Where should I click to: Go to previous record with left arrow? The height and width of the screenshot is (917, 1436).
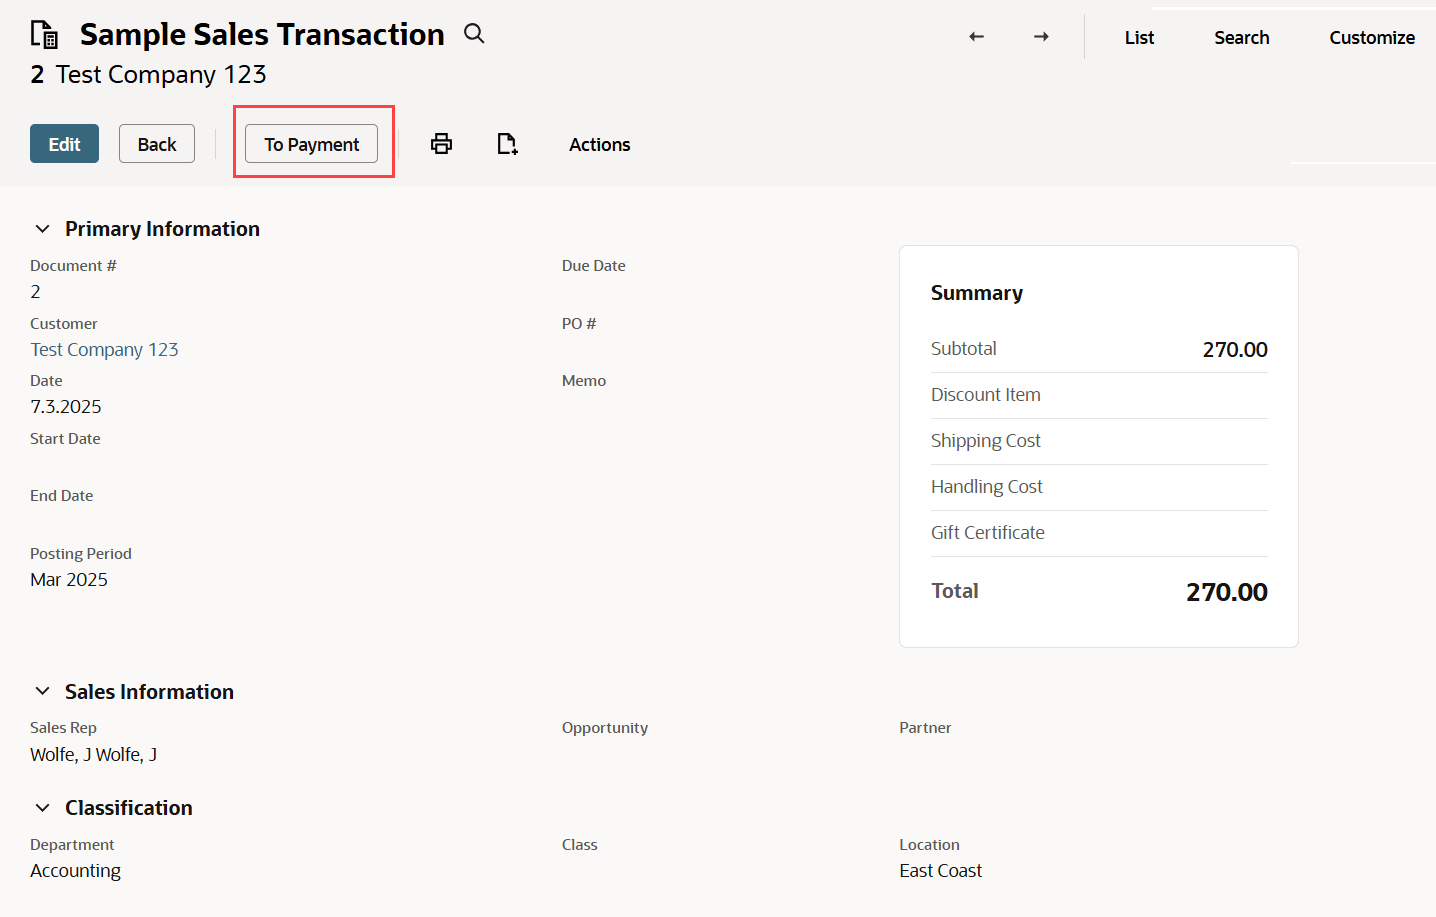click(977, 37)
